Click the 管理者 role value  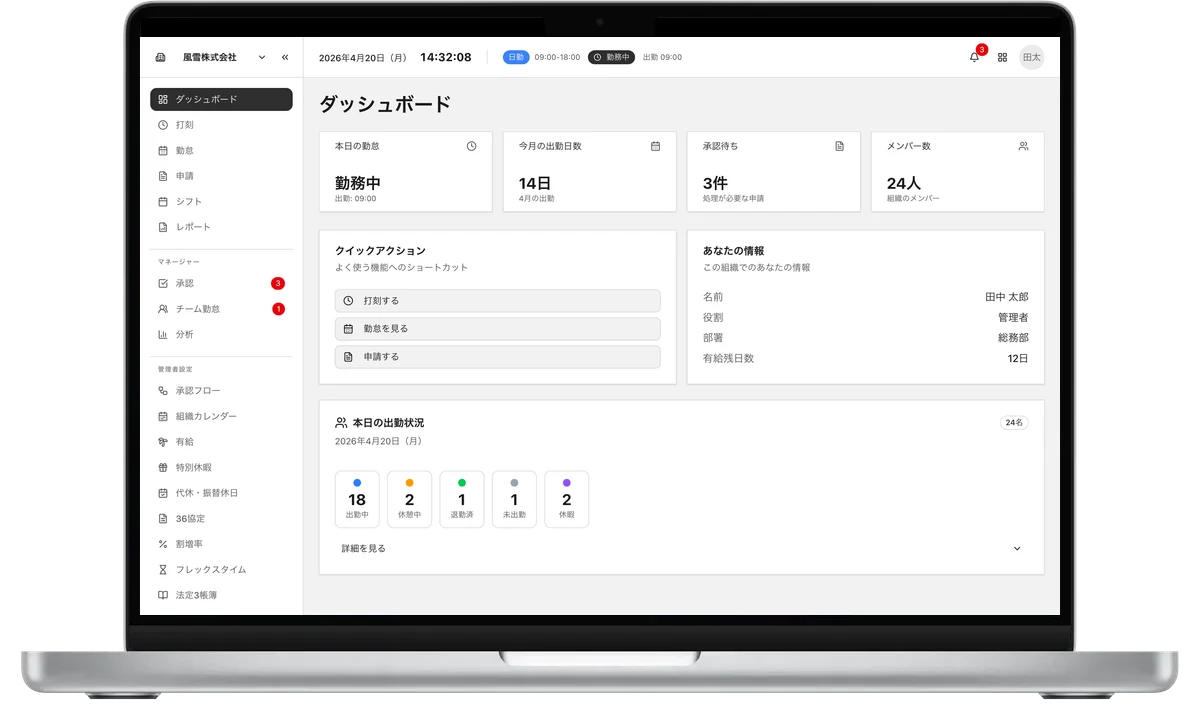point(1012,317)
